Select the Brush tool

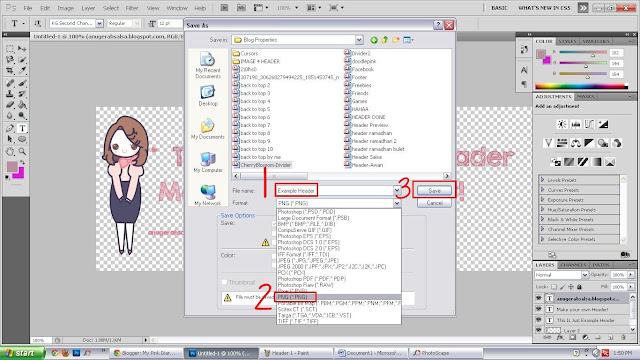coord(22,83)
